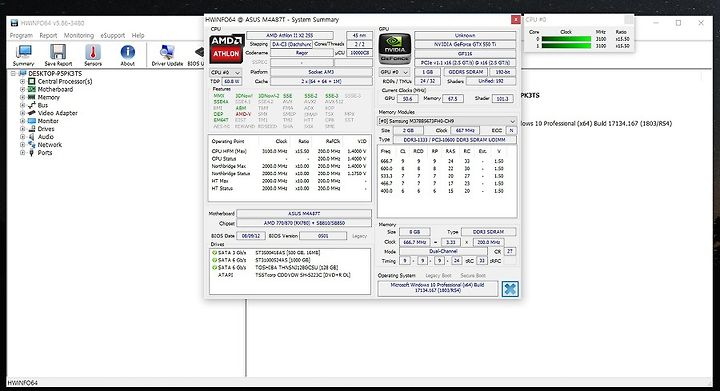Select the Audio tree node
This screenshot has height=391, width=720.
45,137
